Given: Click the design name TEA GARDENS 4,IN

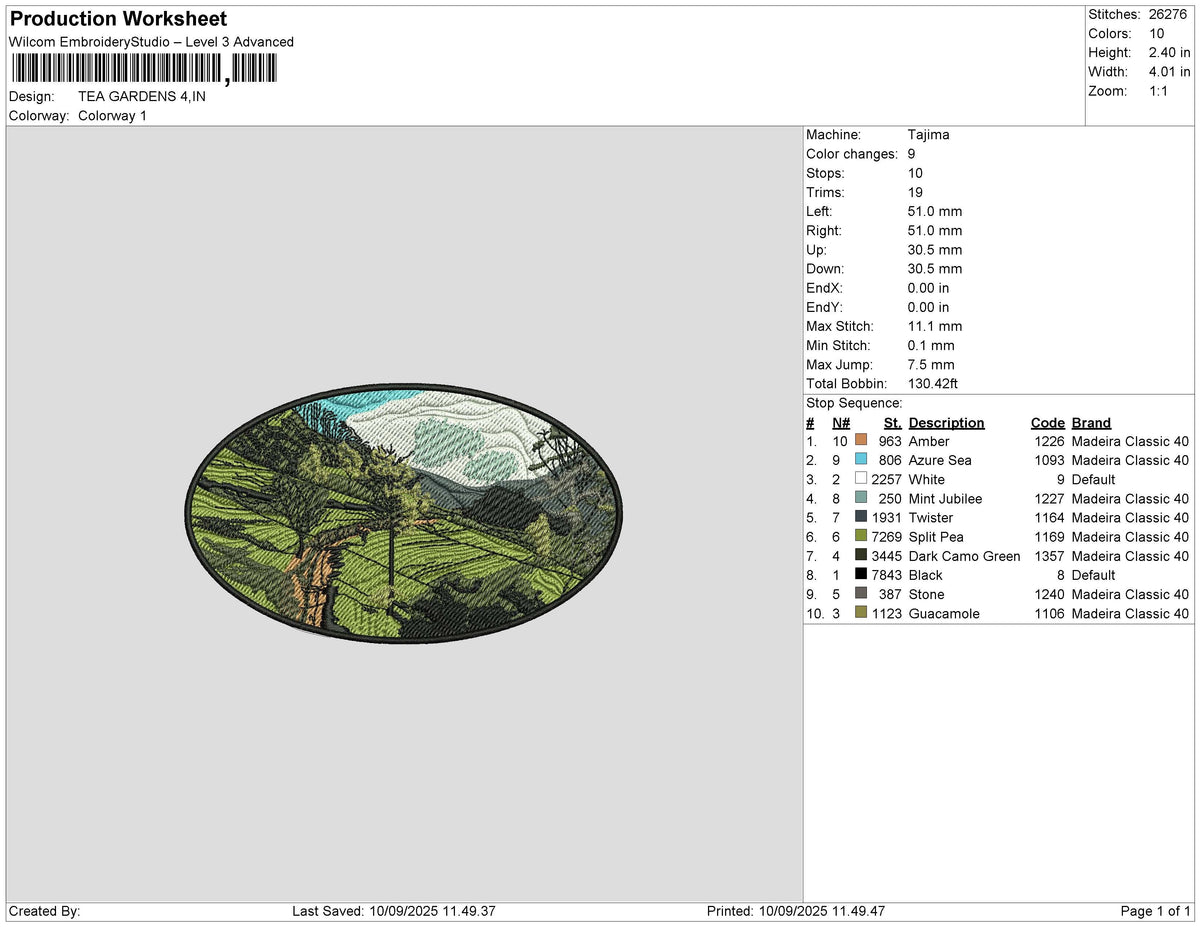Looking at the screenshot, I should [142, 96].
